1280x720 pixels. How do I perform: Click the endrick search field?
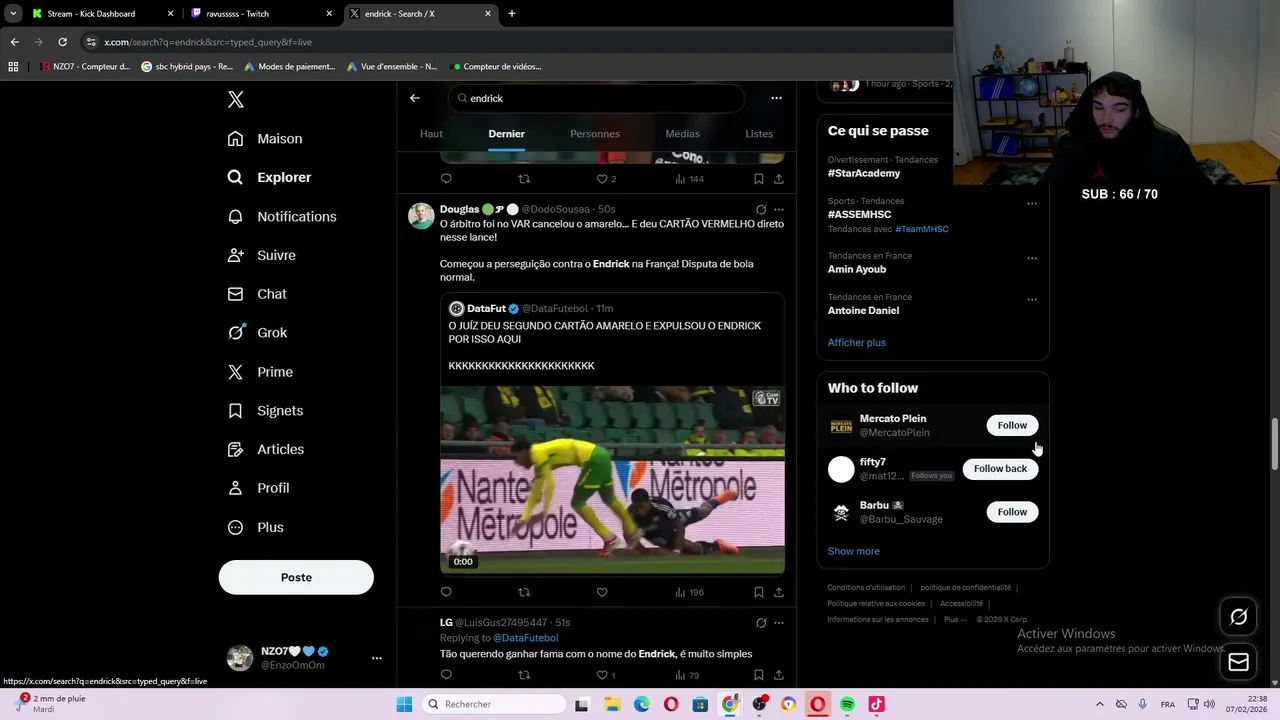597,98
